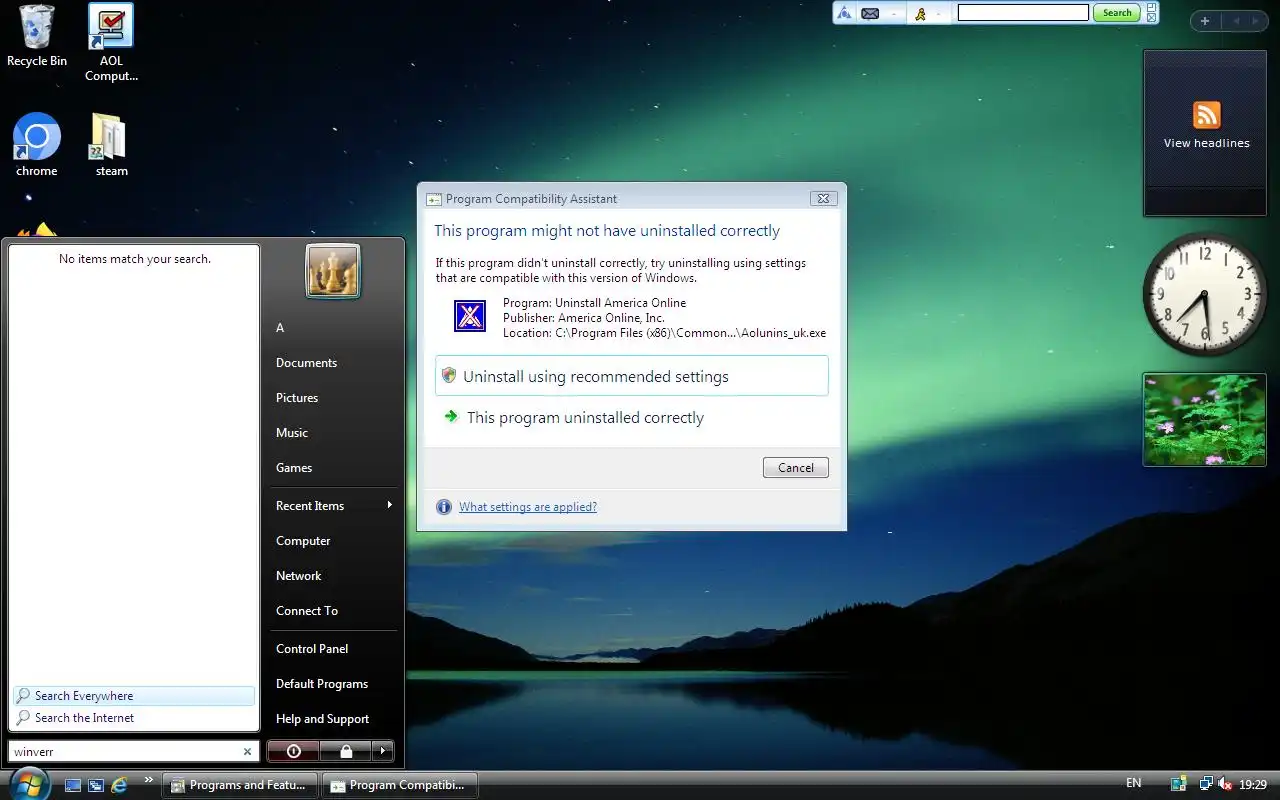
Task: Click the AOL triangle logo in toolbar
Action: click(844, 13)
